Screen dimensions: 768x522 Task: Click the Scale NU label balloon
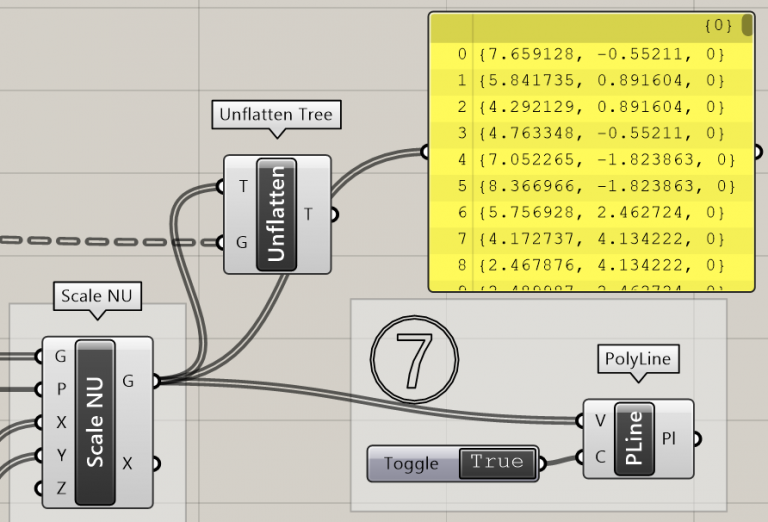coord(97,296)
